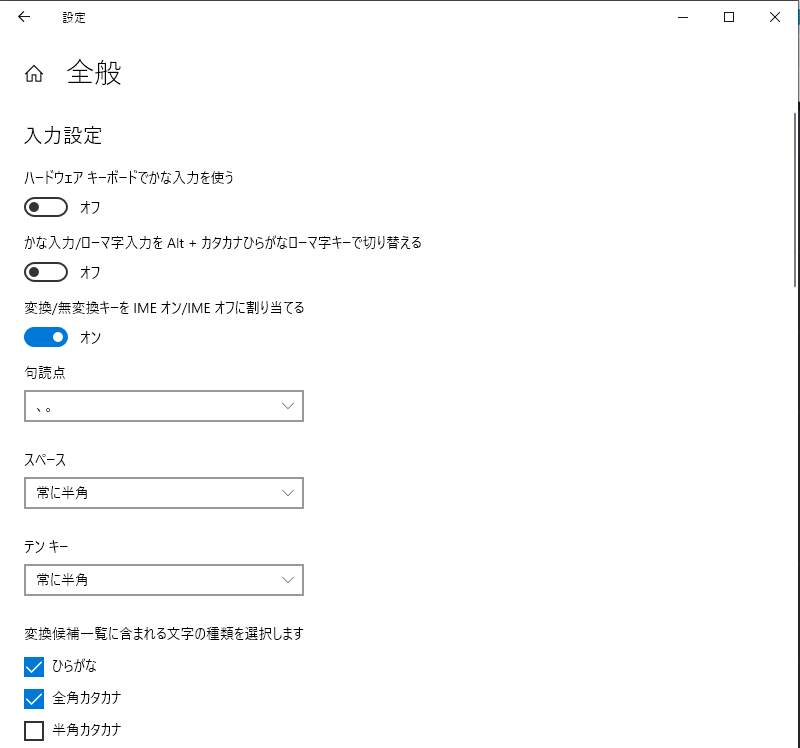The width and height of the screenshot is (800, 748).
Task: Toggle the Alt + カタカナひらがな switching switch
Action: coord(46,272)
